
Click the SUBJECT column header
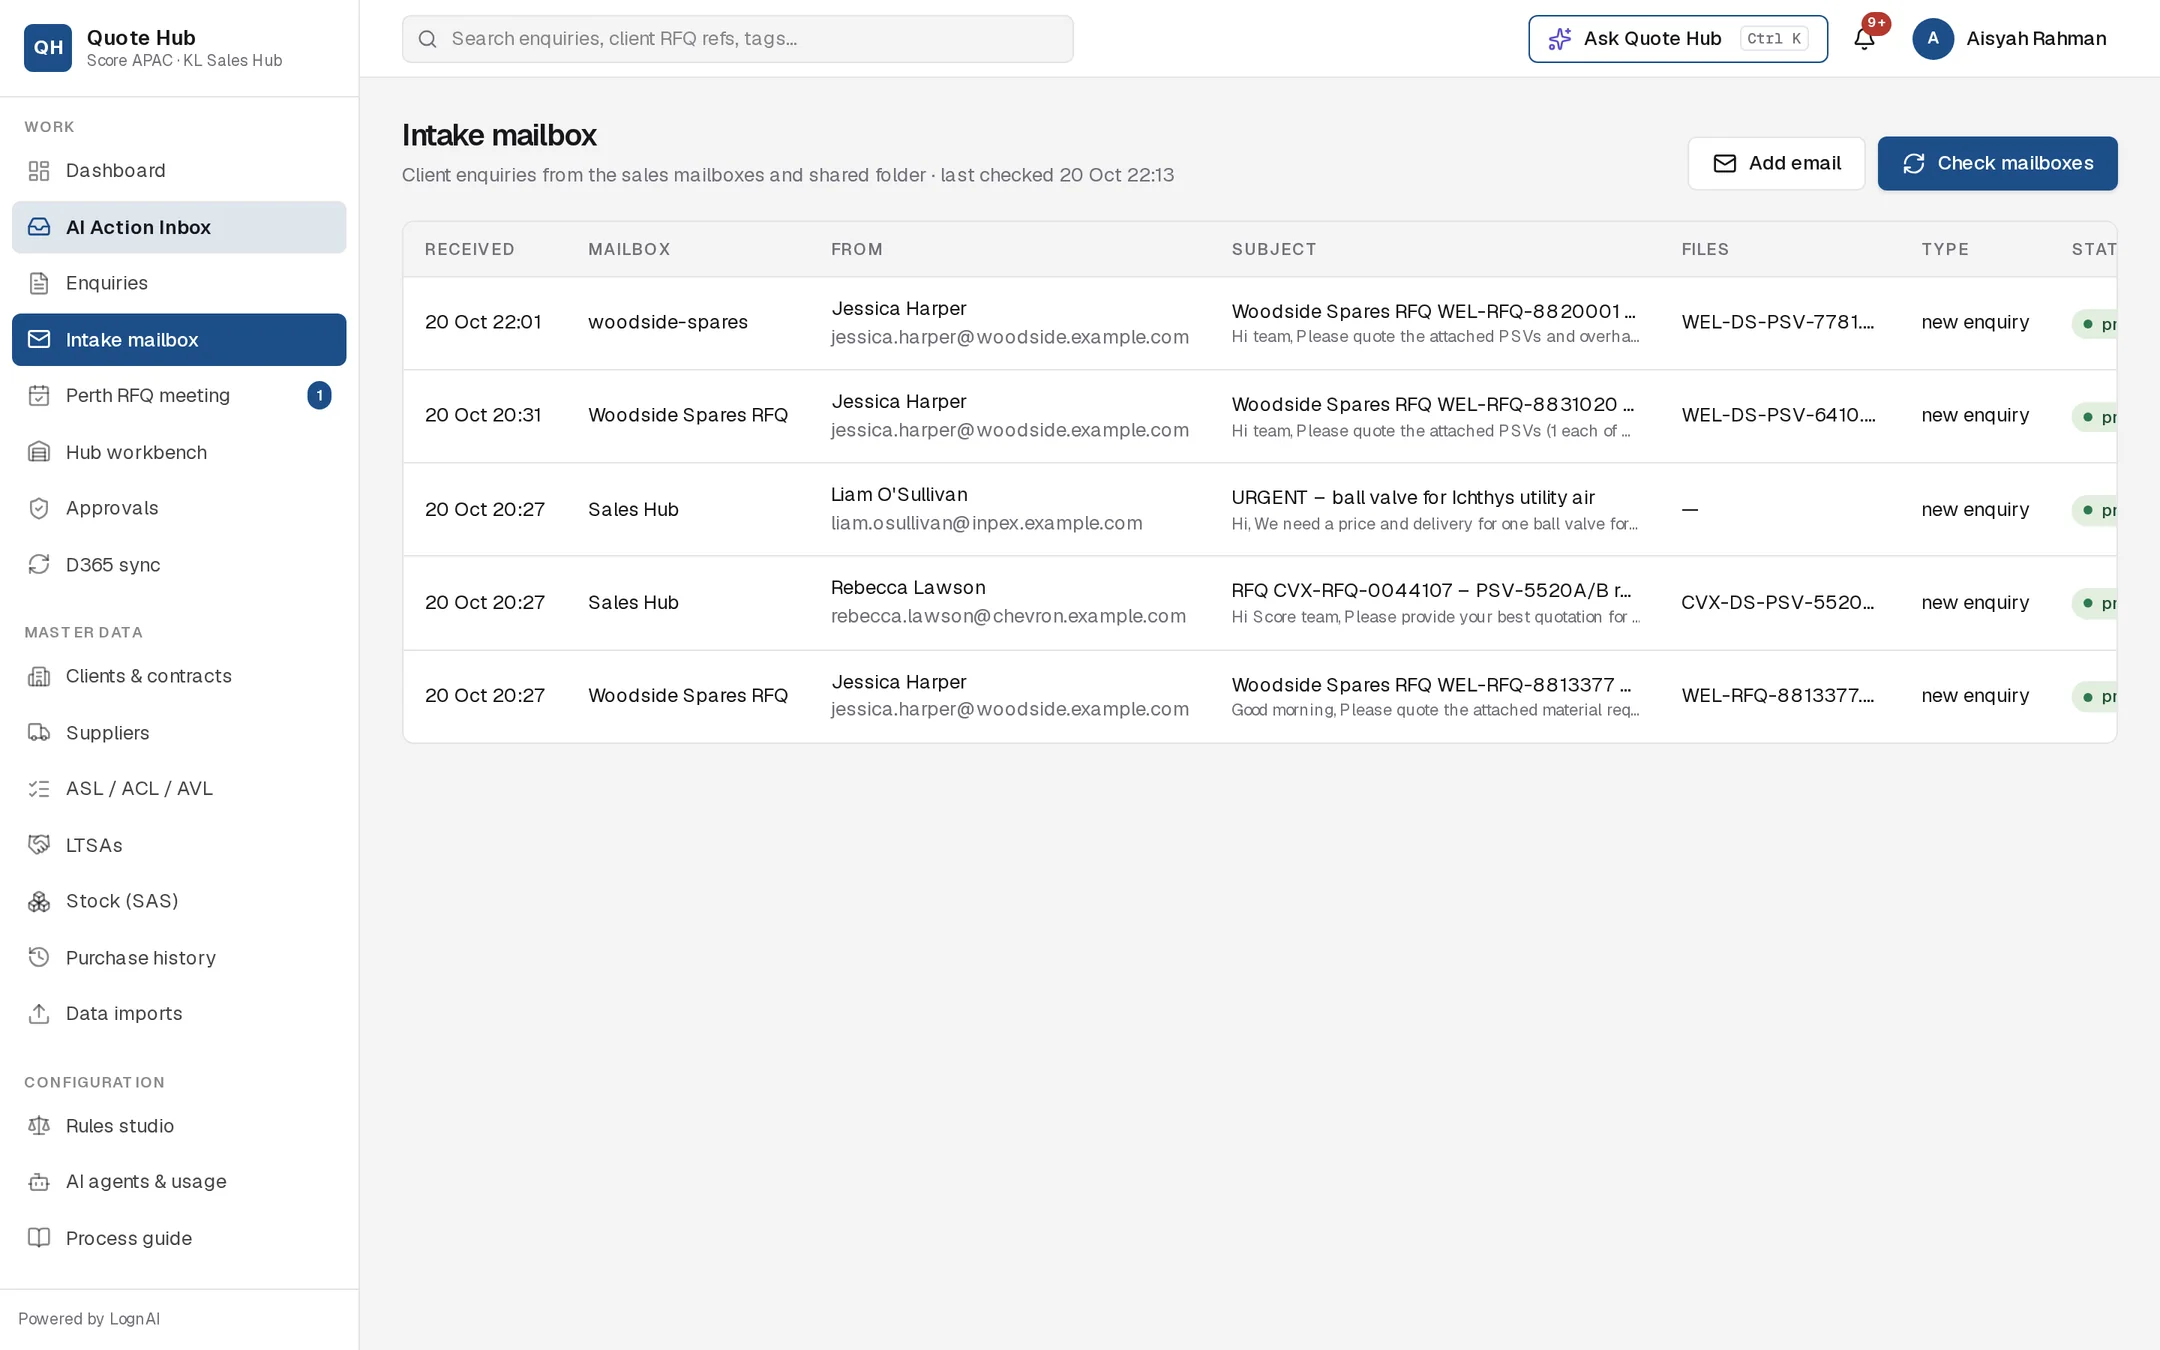pyautogui.click(x=1273, y=249)
